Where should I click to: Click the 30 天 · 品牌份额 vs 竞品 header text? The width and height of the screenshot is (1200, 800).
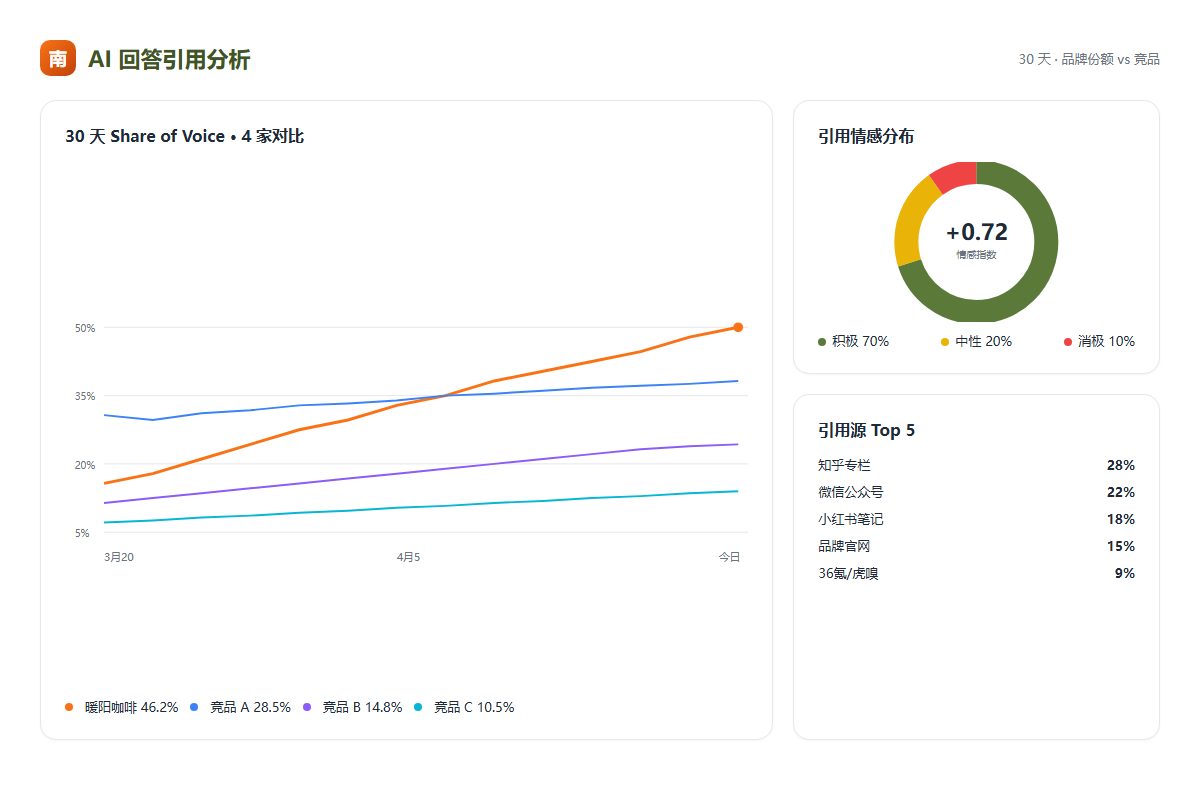pos(1089,59)
